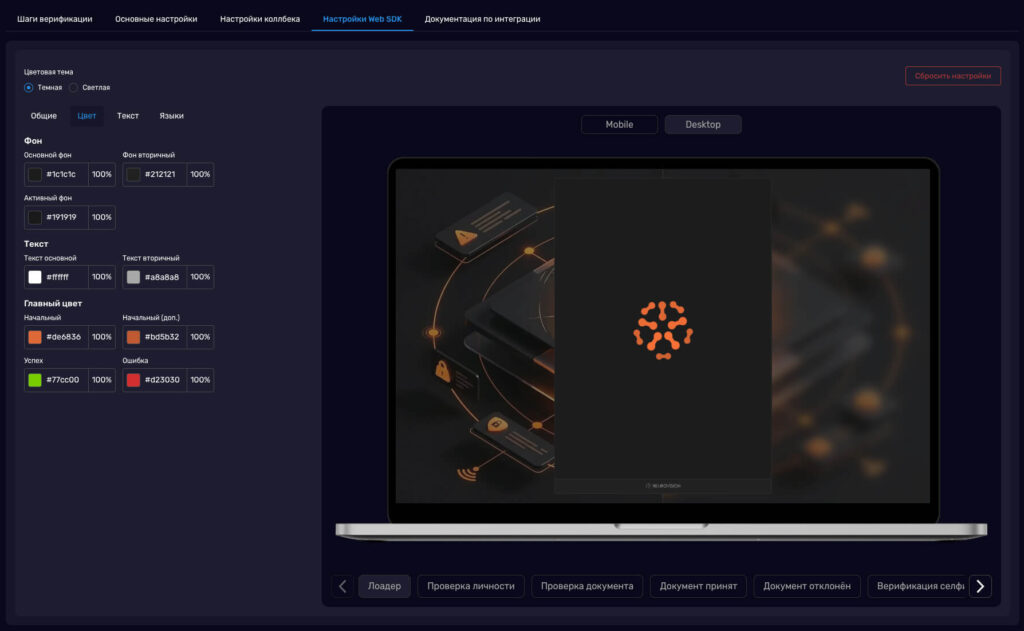Viewport: 1024px width, 631px height.
Task: Open the Языки settings subtab
Action: [172, 116]
